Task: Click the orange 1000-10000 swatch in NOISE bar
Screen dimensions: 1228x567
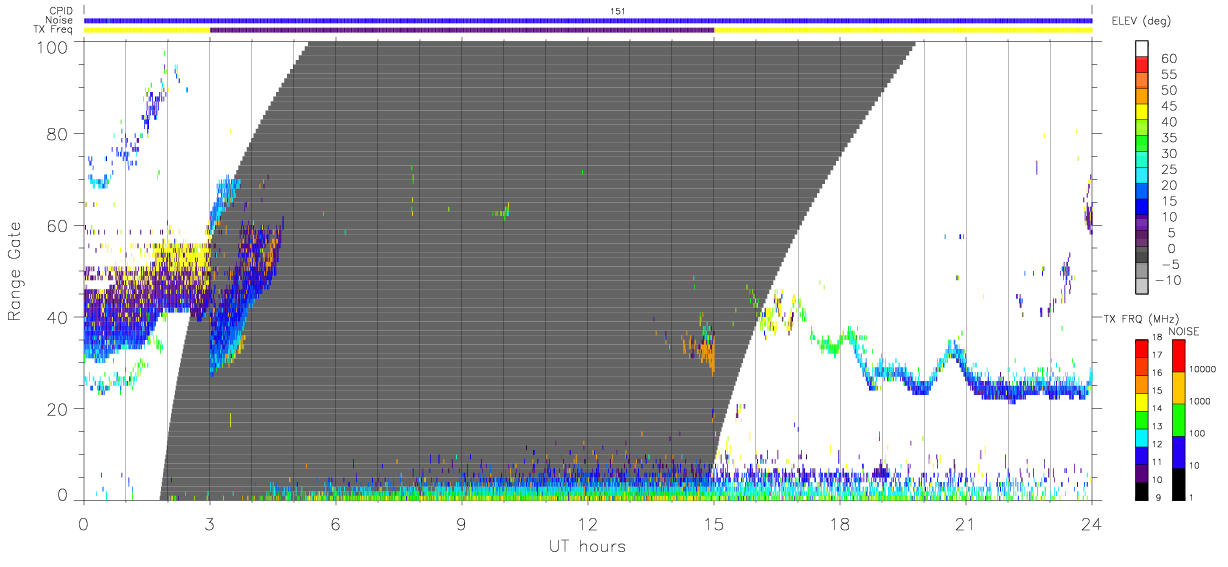Action: tap(1177, 387)
